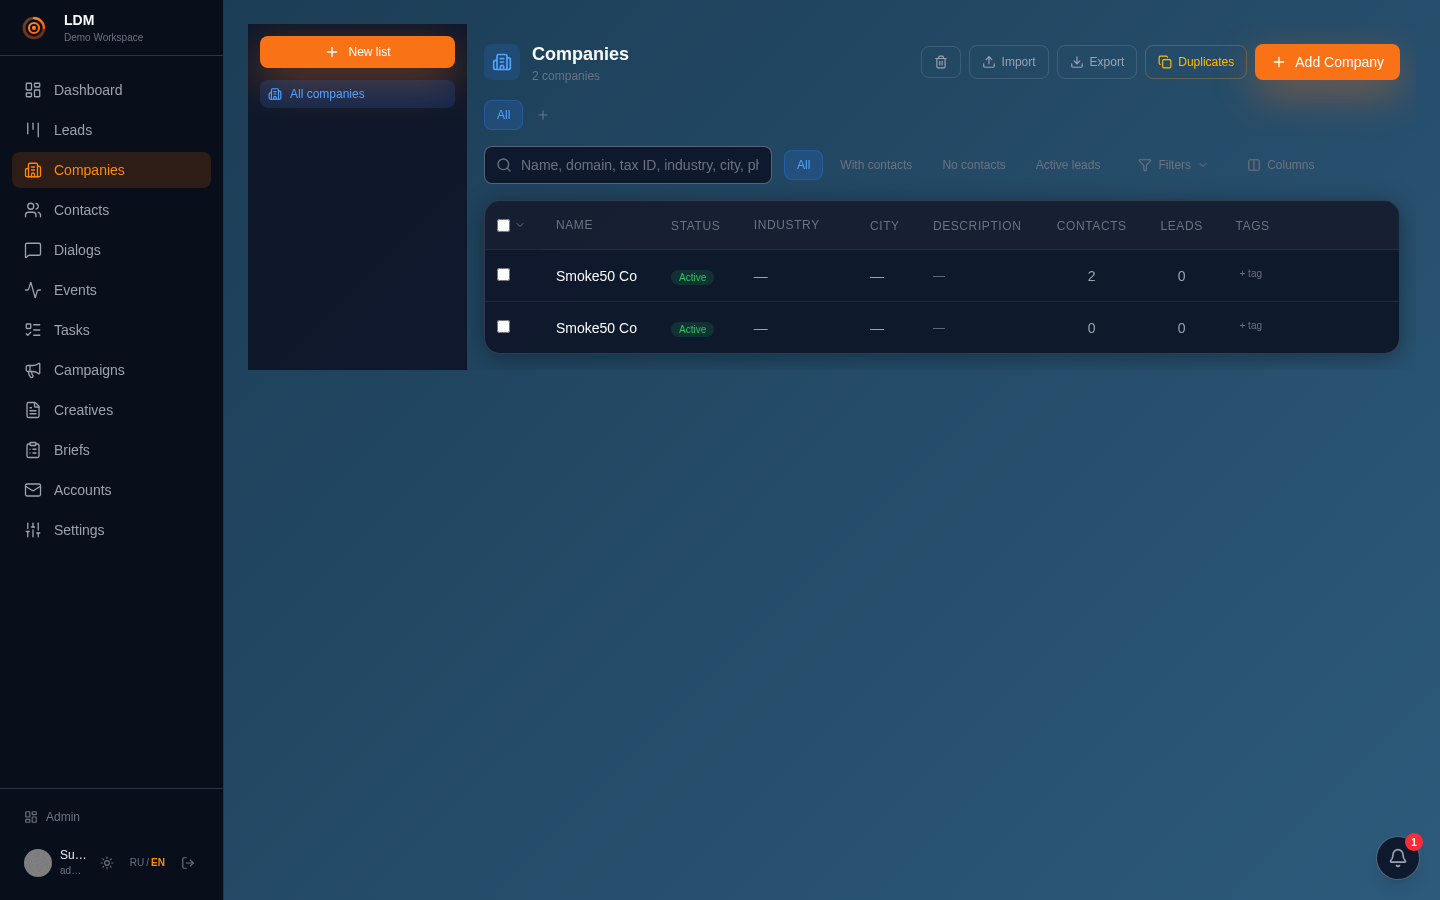Filter by No contacts
The image size is (1440, 900).
point(974,165)
